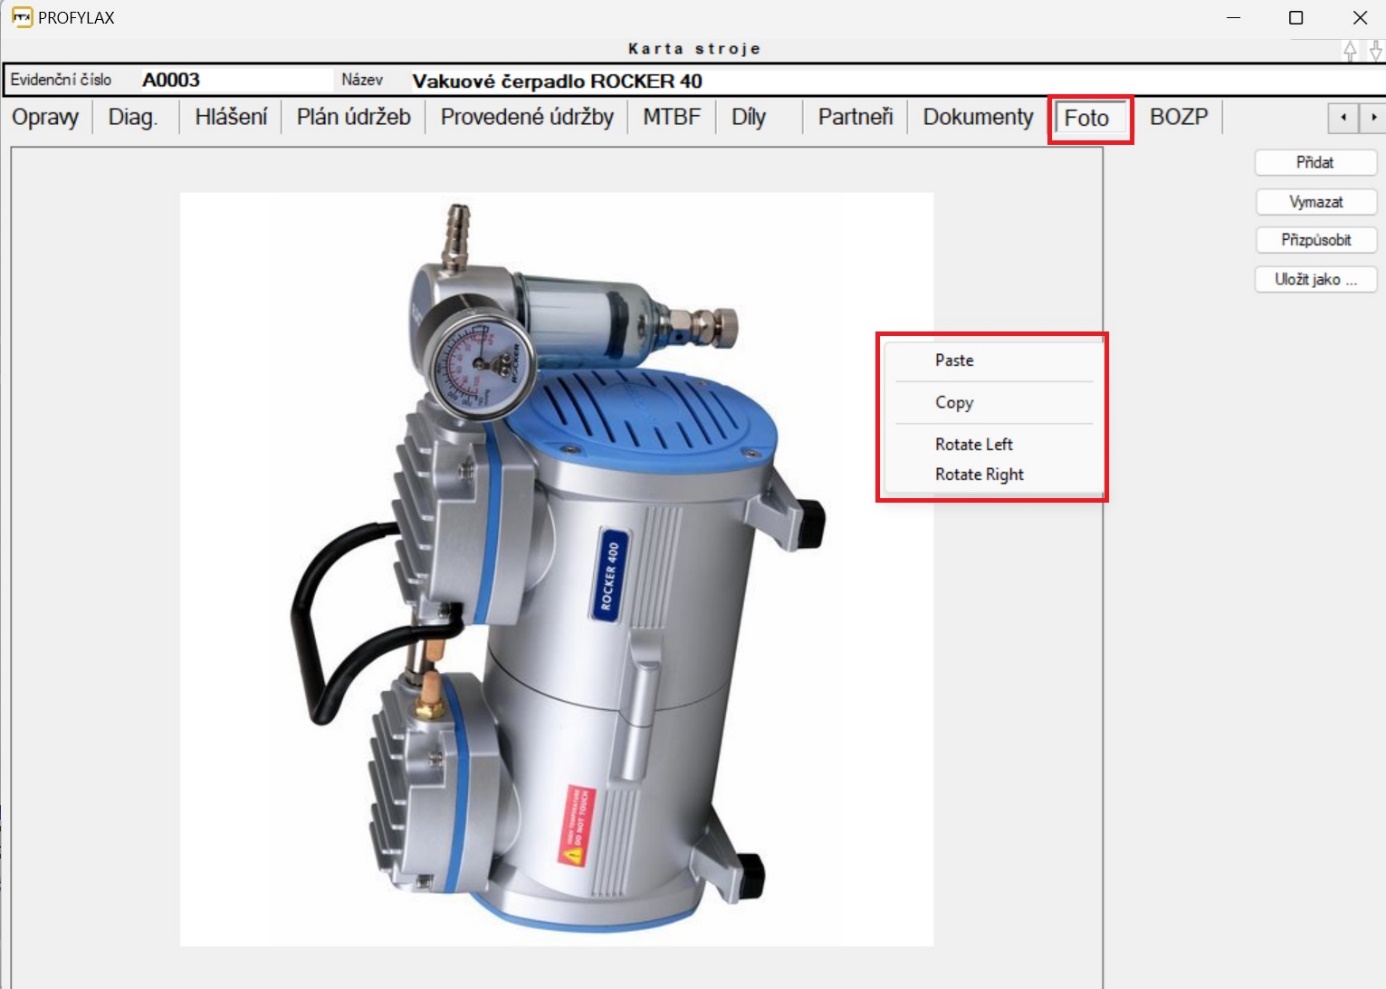Minimize the PROFYLAX window
This screenshot has height=989, width=1386.
pos(1233,17)
